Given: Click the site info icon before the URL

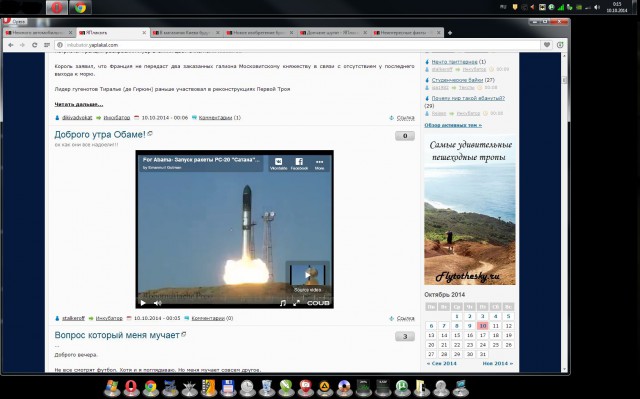Looking at the screenshot, I should point(60,45).
